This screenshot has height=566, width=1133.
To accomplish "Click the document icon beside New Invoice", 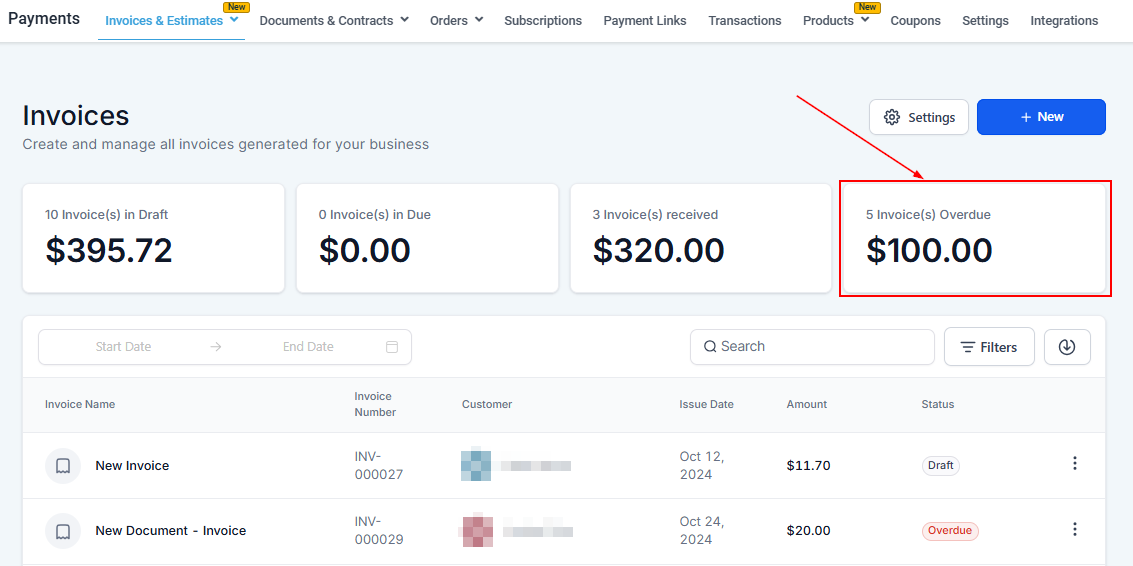I will click(63, 466).
